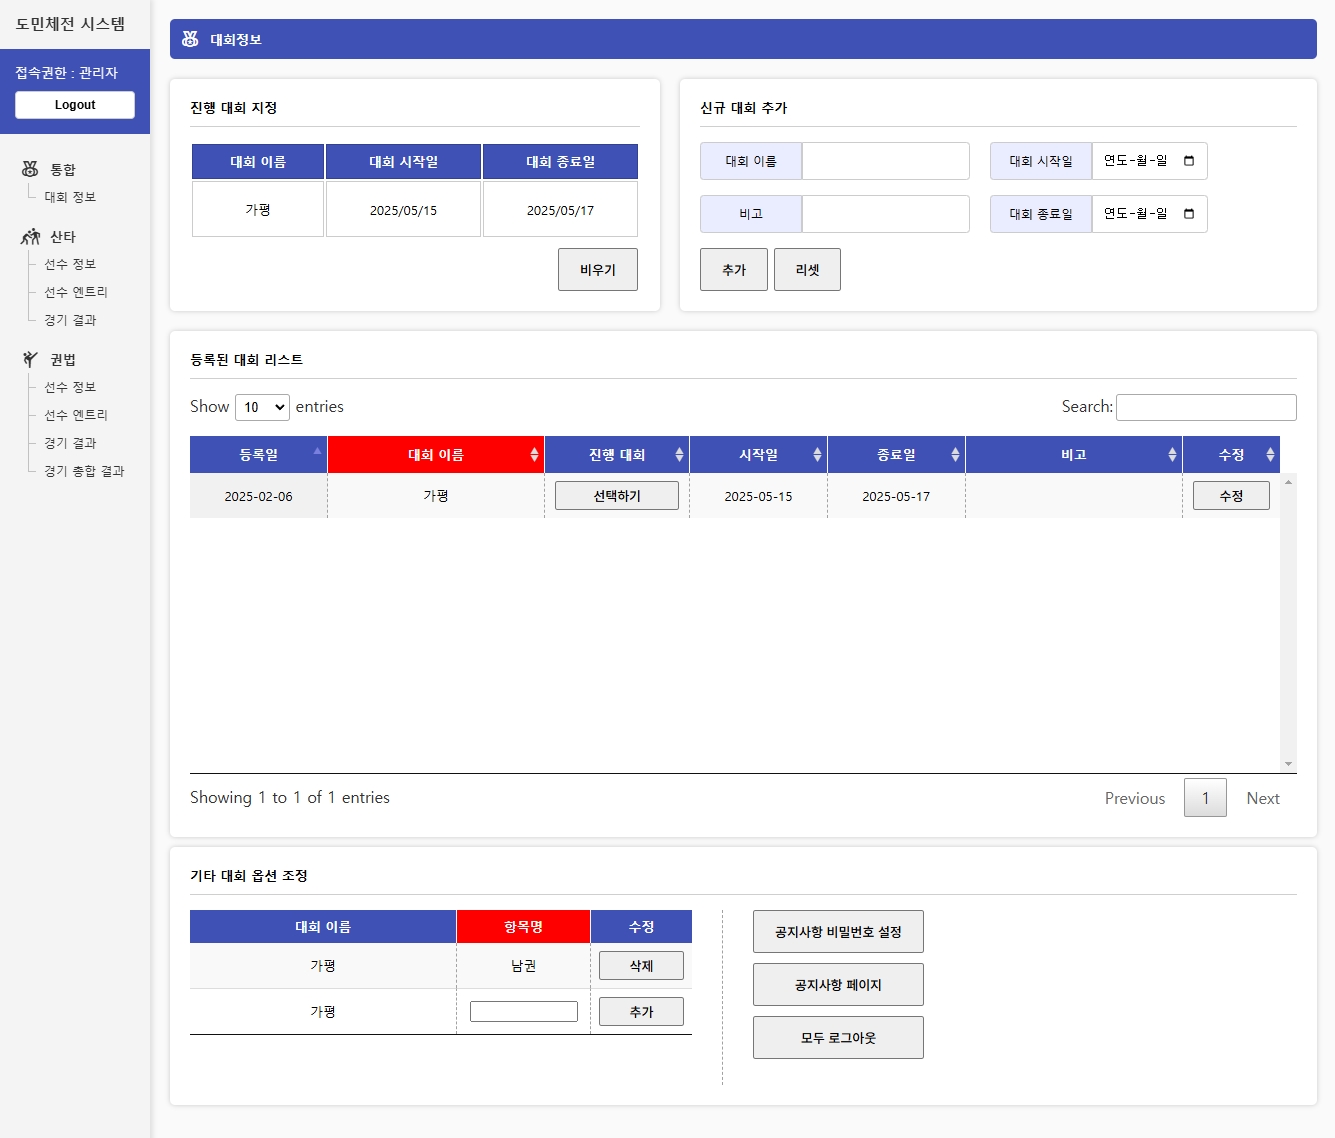This screenshot has height=1138, width=1335.
Task: Click 선택하기 for the 가평 competition
Action: pos(616,496)
